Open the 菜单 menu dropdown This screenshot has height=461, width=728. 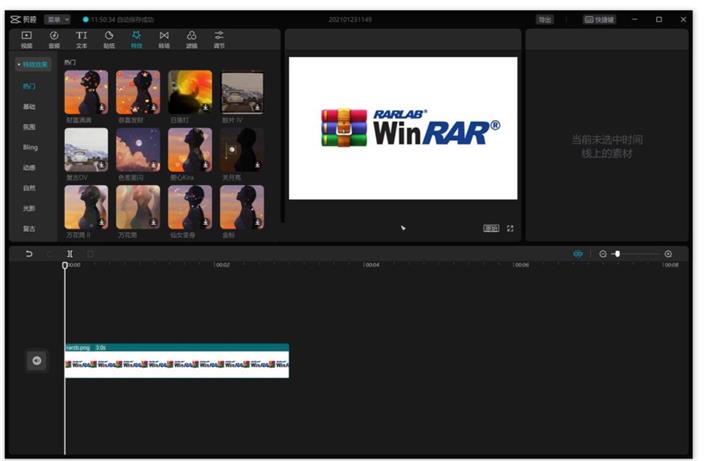tap(57, 19)
